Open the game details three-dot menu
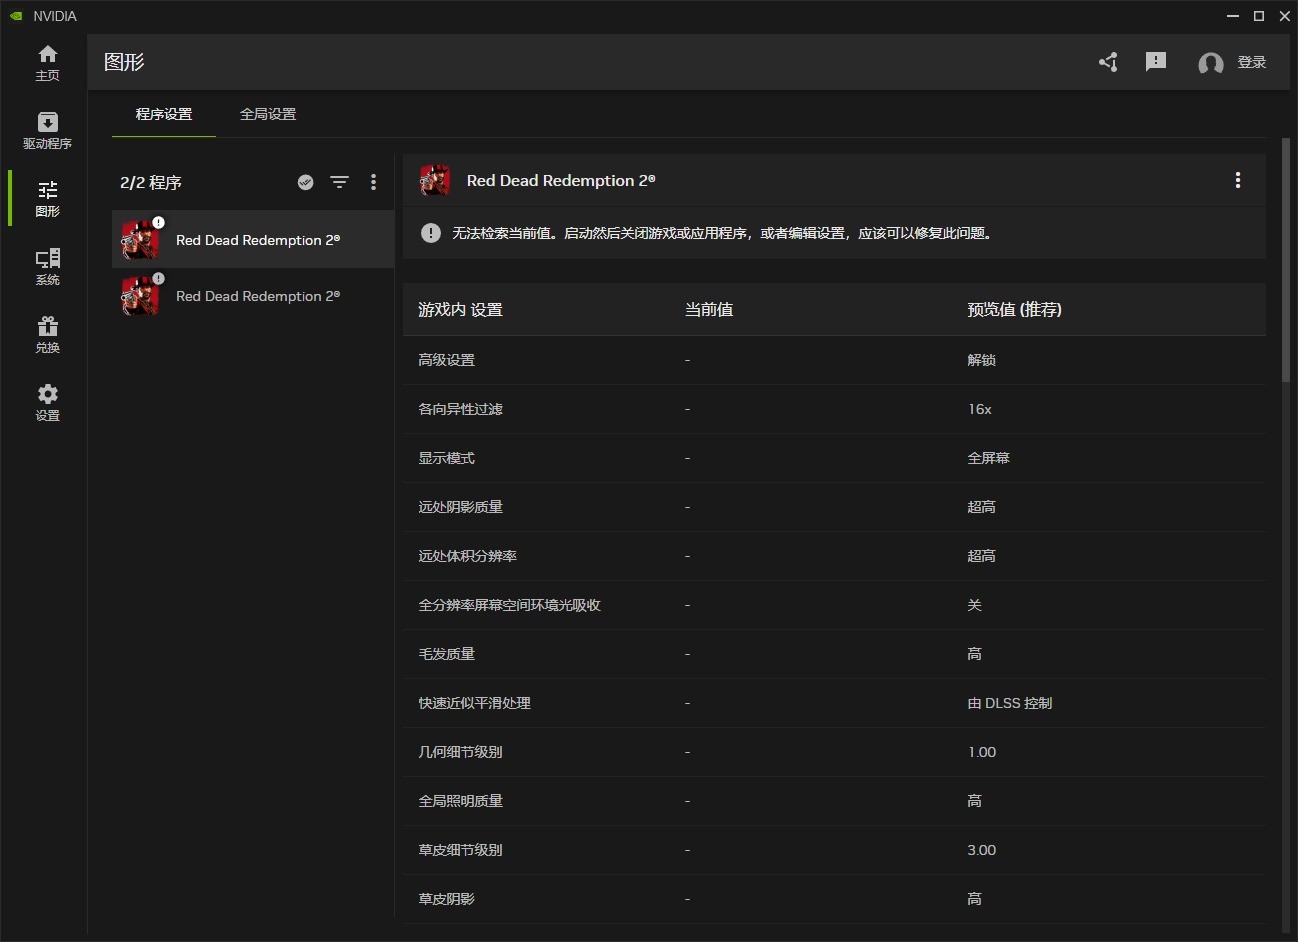1298x942 pixels. pyautogui.click(x=1238, y=180)
